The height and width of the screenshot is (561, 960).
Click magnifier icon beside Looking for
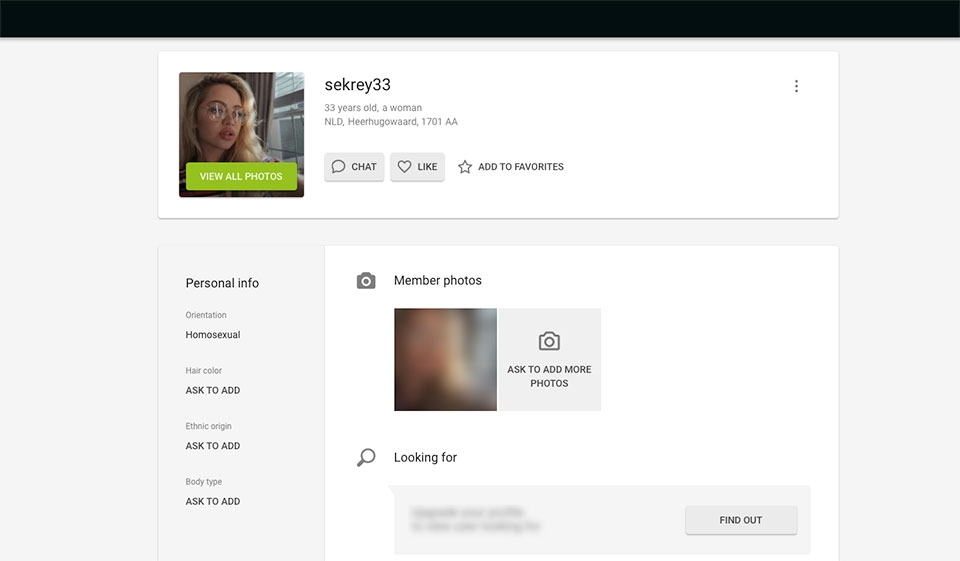tap(366, 458)
